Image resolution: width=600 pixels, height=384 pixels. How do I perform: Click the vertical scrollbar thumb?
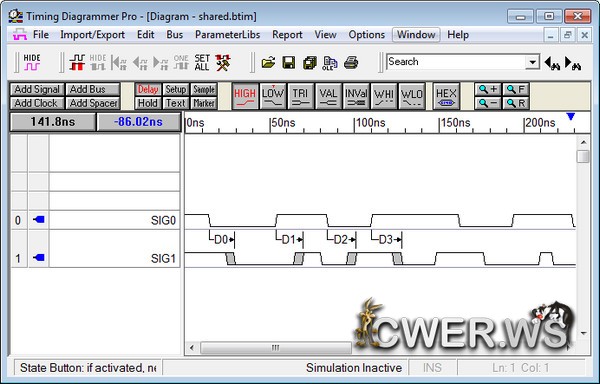[583, 156]
